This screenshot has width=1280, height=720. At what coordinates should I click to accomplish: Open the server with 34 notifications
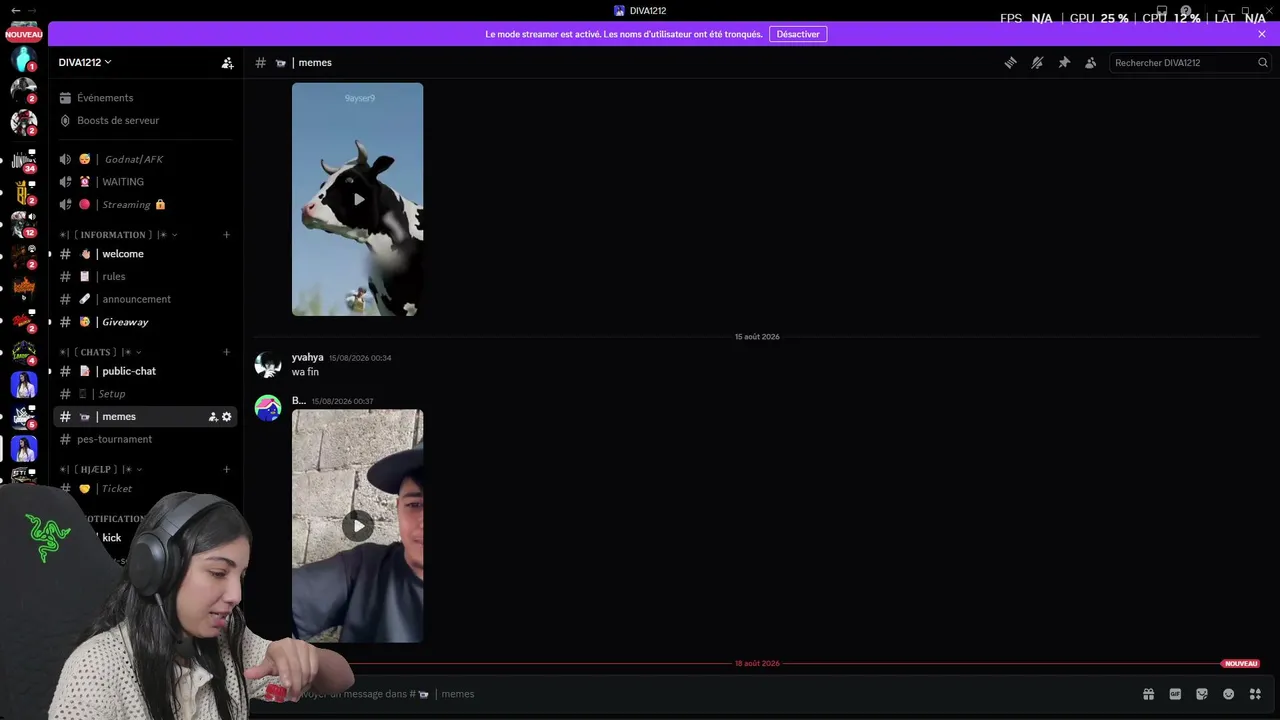23,160
